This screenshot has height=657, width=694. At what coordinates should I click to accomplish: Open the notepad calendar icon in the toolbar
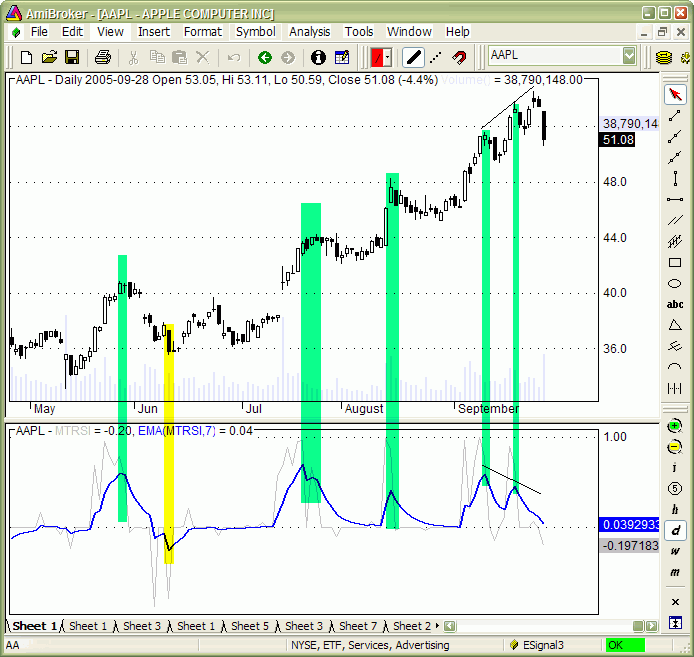tap(342, 58)
